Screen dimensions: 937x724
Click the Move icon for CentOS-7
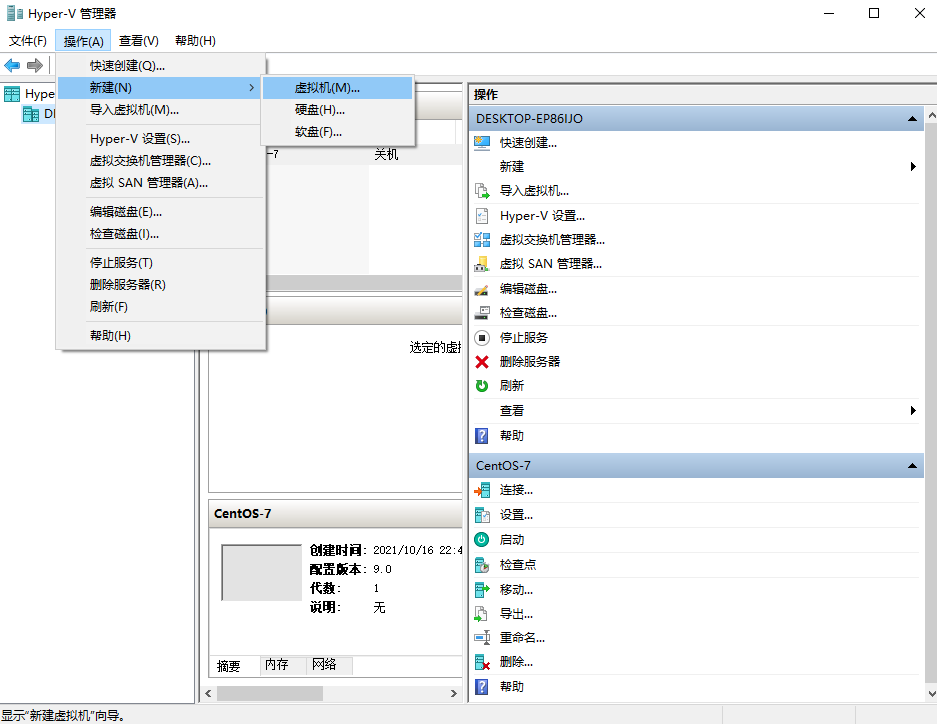coord(482,590)
